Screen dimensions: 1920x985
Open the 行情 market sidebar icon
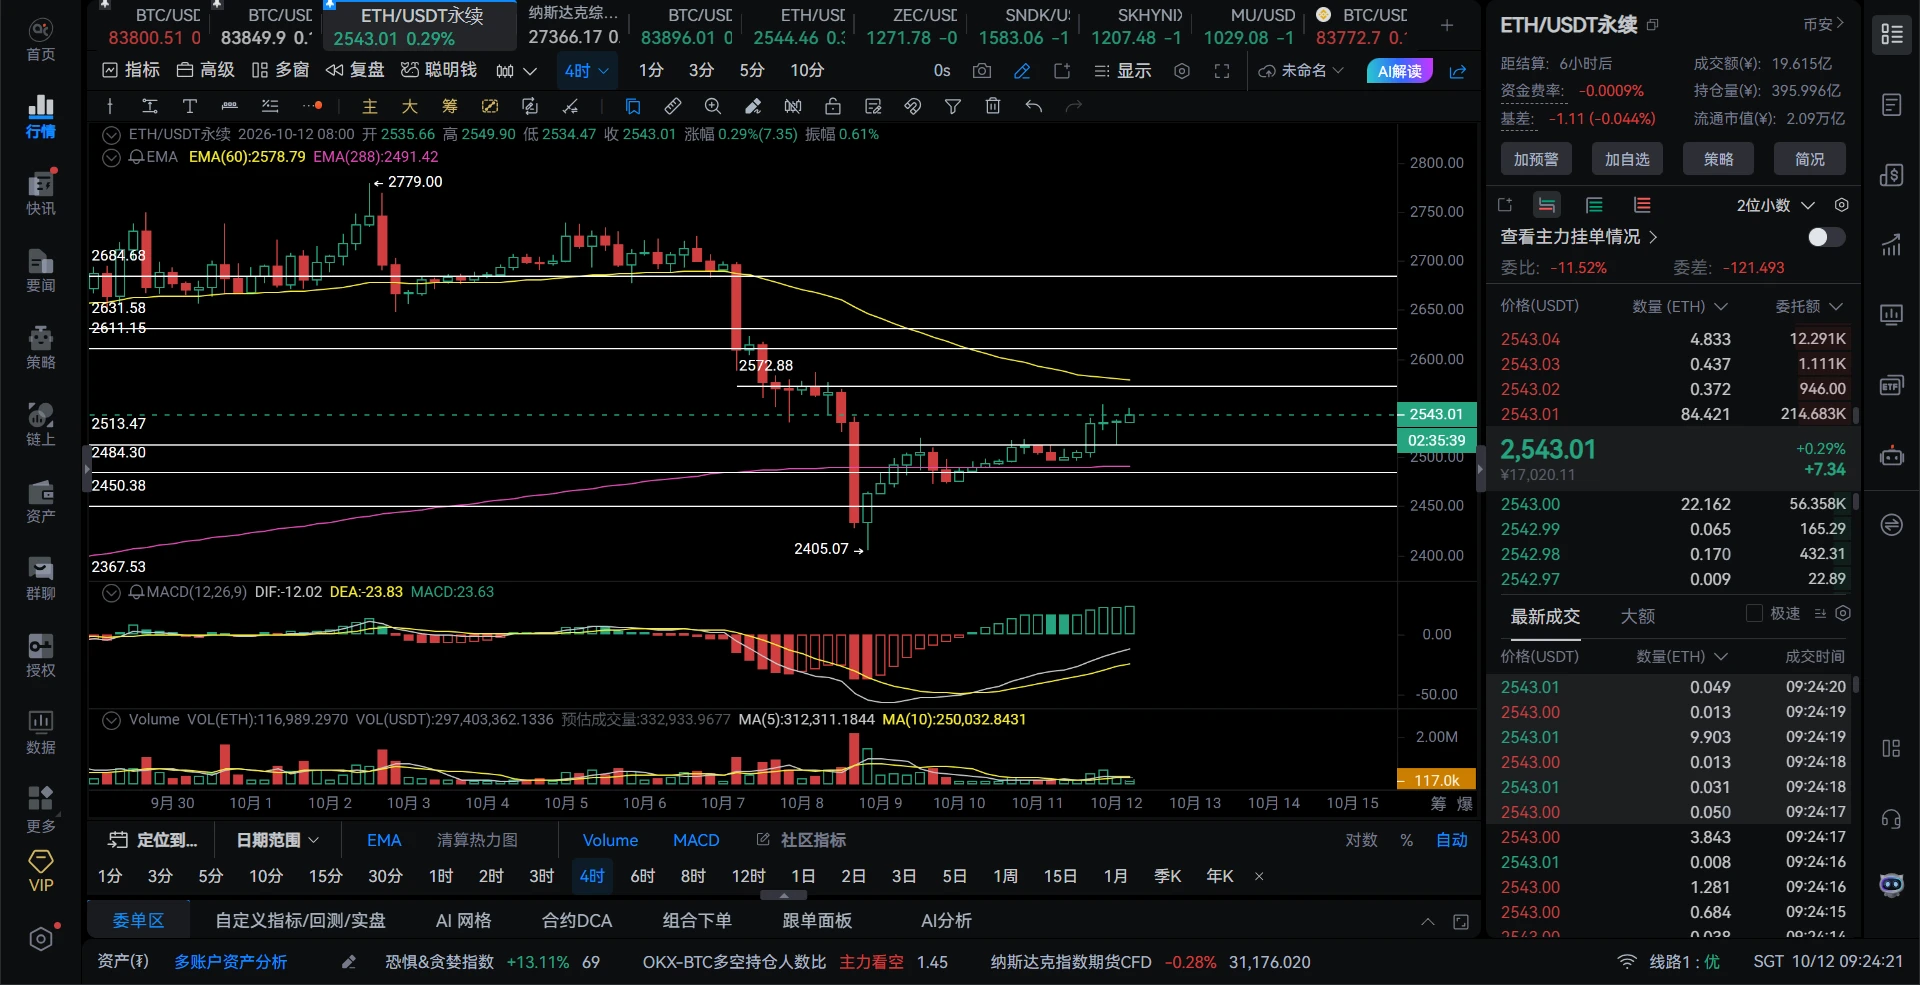tap(41, 116)
